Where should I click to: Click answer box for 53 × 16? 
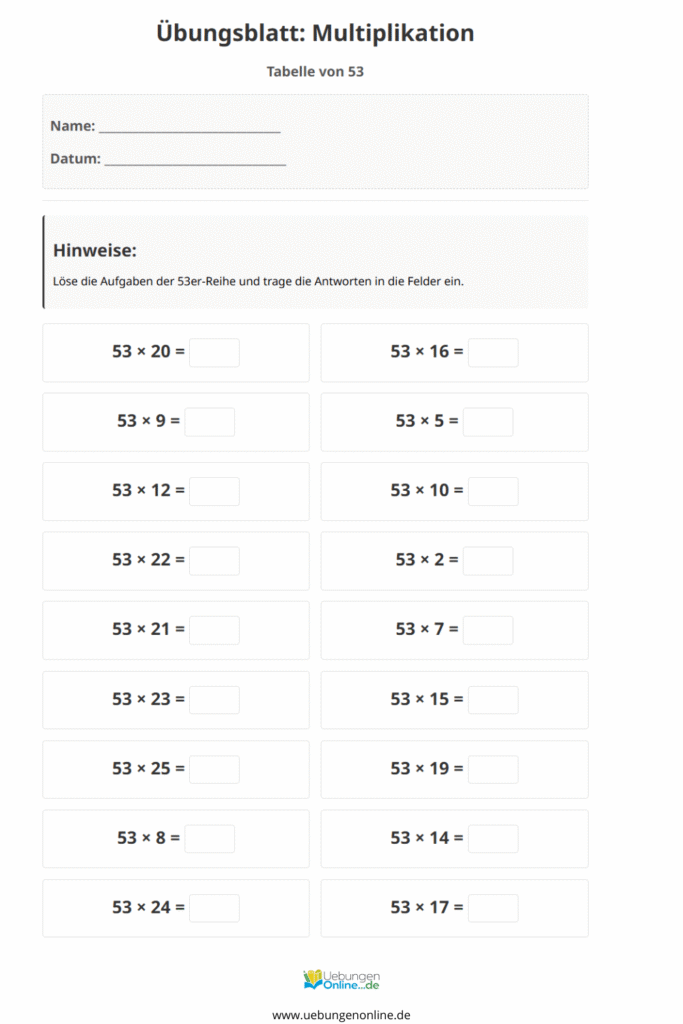click(x=493, y=352)
